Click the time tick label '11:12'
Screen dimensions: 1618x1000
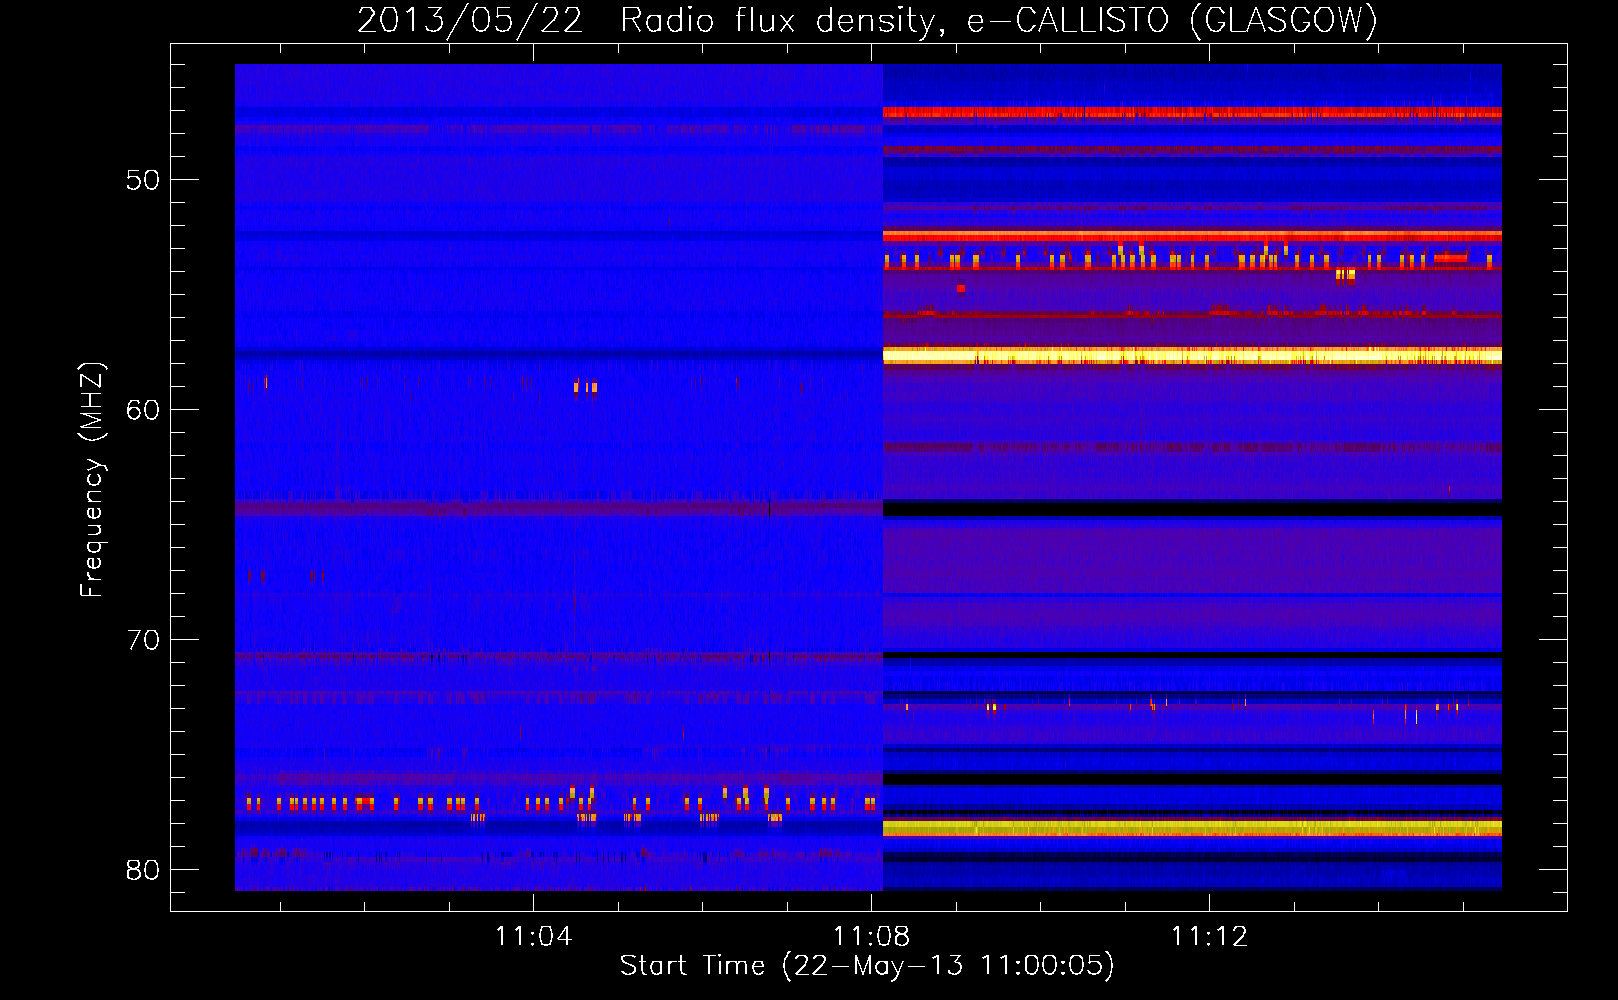[x=1209, y=936]
